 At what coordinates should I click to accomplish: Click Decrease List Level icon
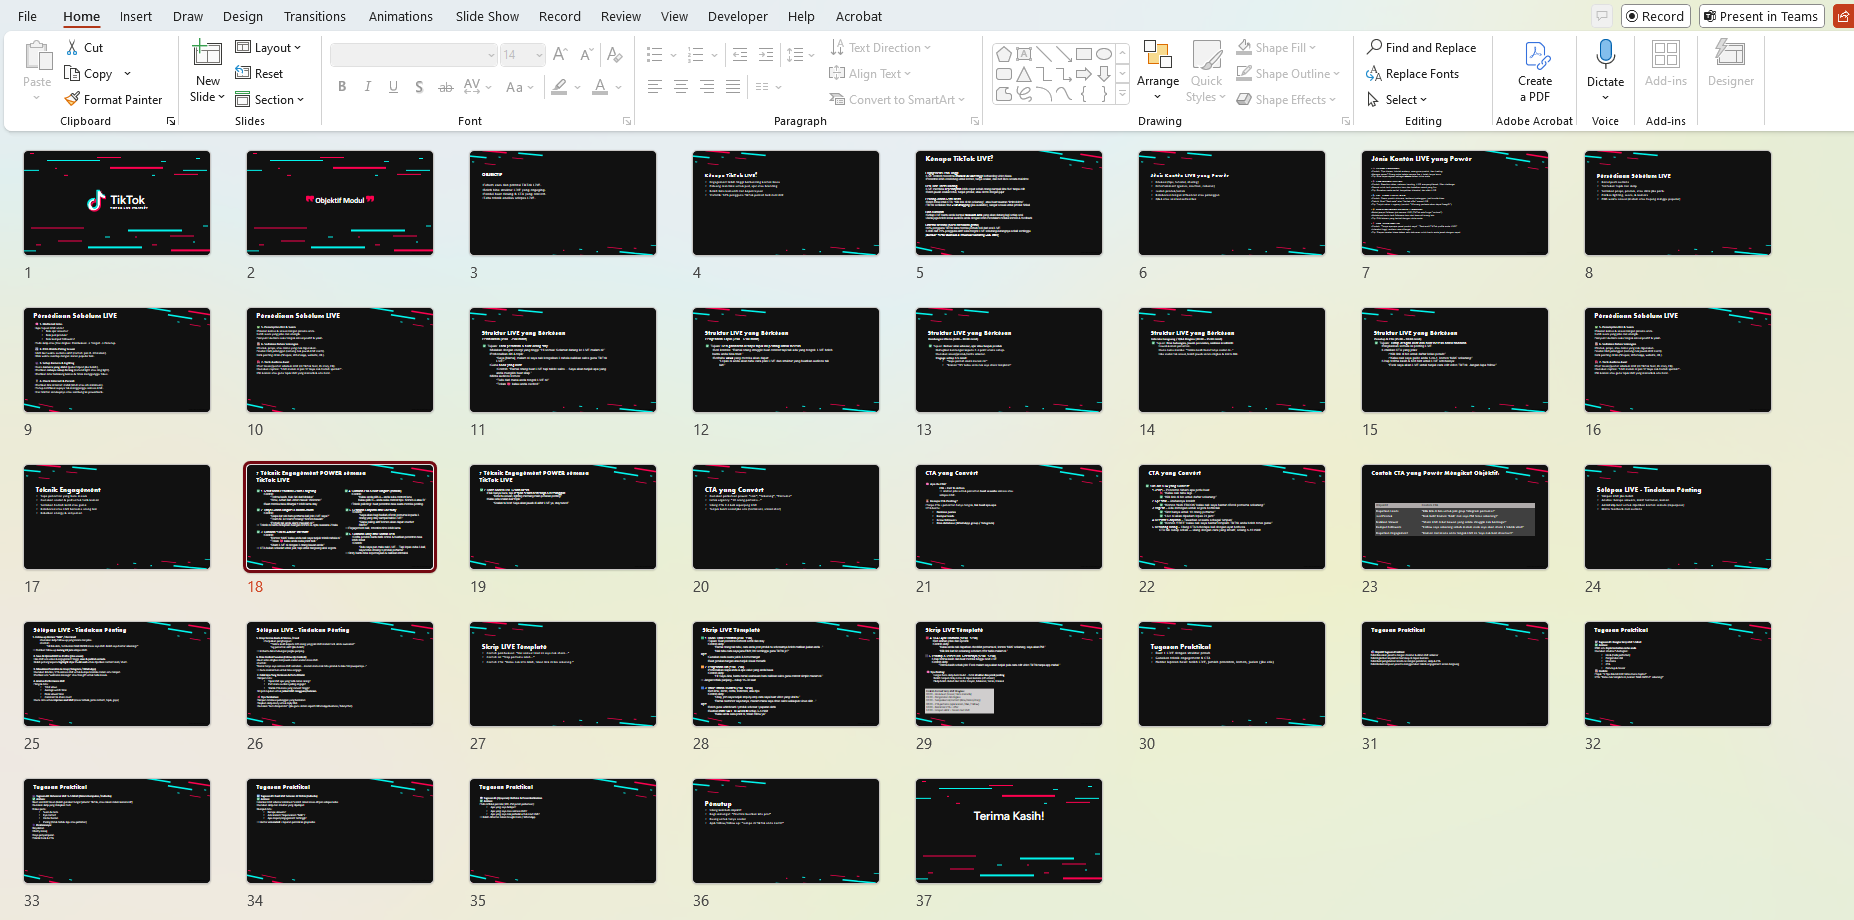point(740,54)
